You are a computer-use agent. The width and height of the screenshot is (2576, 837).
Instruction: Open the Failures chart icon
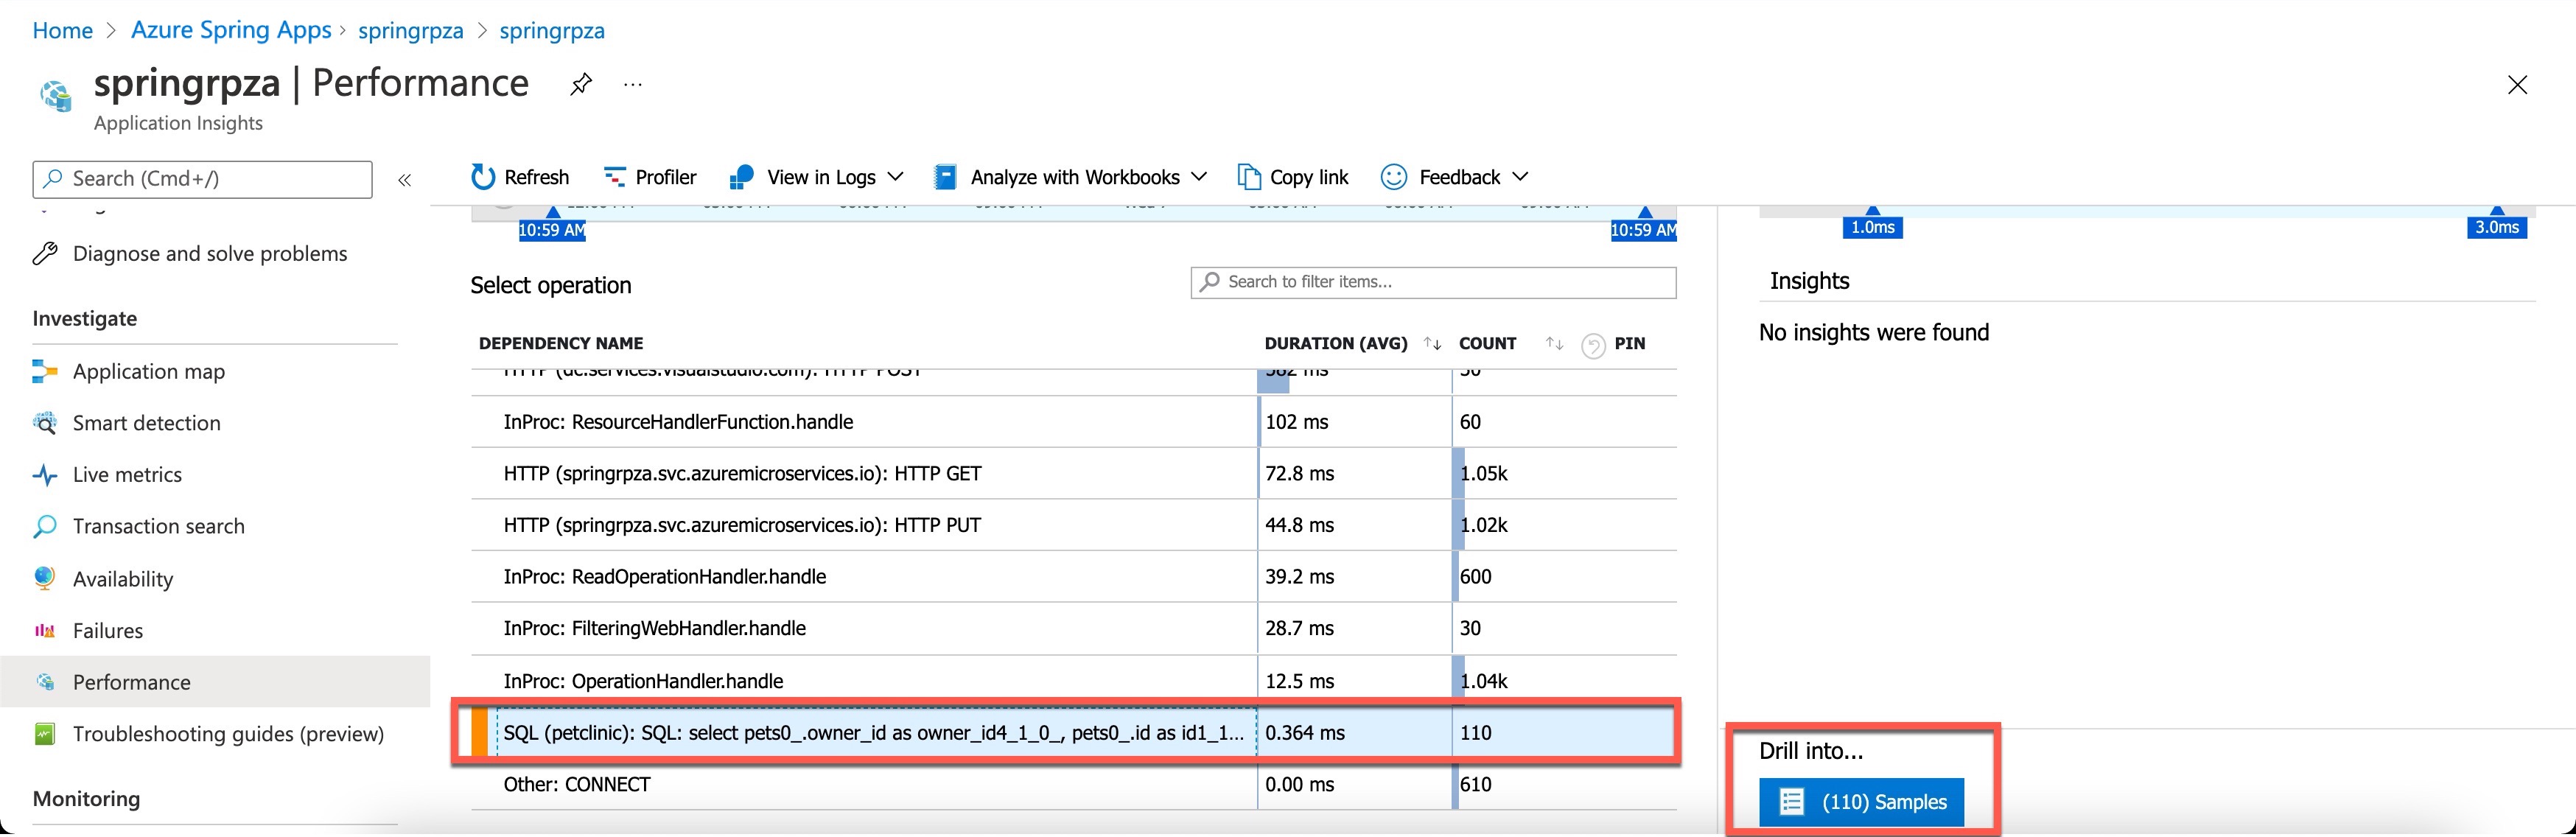44,630
